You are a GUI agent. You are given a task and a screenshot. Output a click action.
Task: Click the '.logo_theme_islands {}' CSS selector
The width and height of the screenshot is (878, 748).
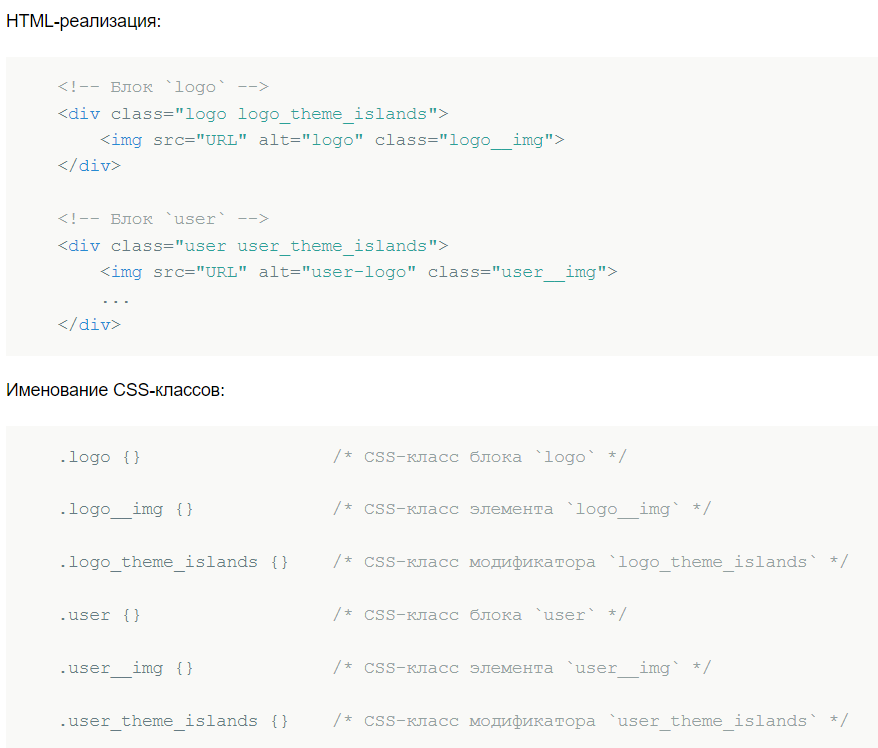point(173,562)
